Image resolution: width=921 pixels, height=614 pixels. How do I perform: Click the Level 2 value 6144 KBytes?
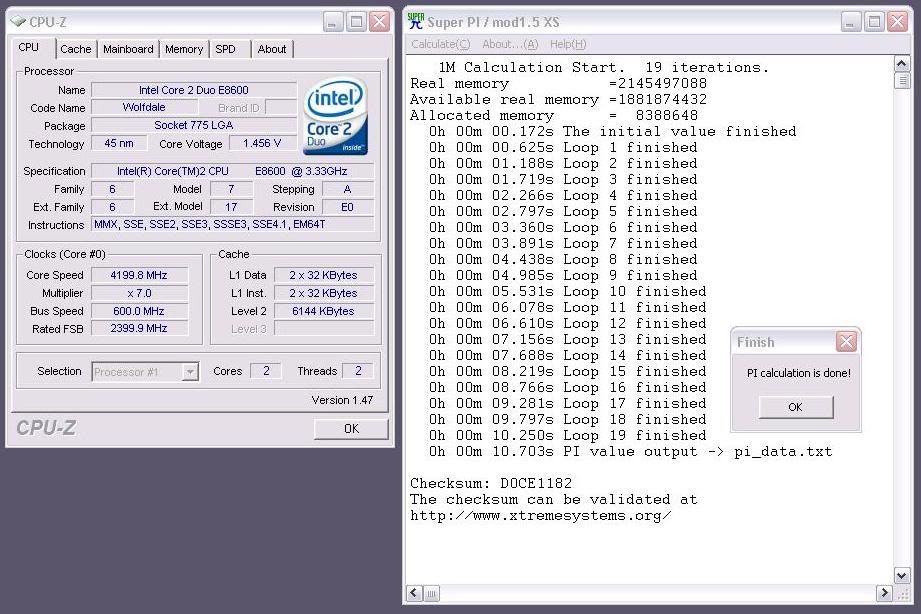pos(323,311)
